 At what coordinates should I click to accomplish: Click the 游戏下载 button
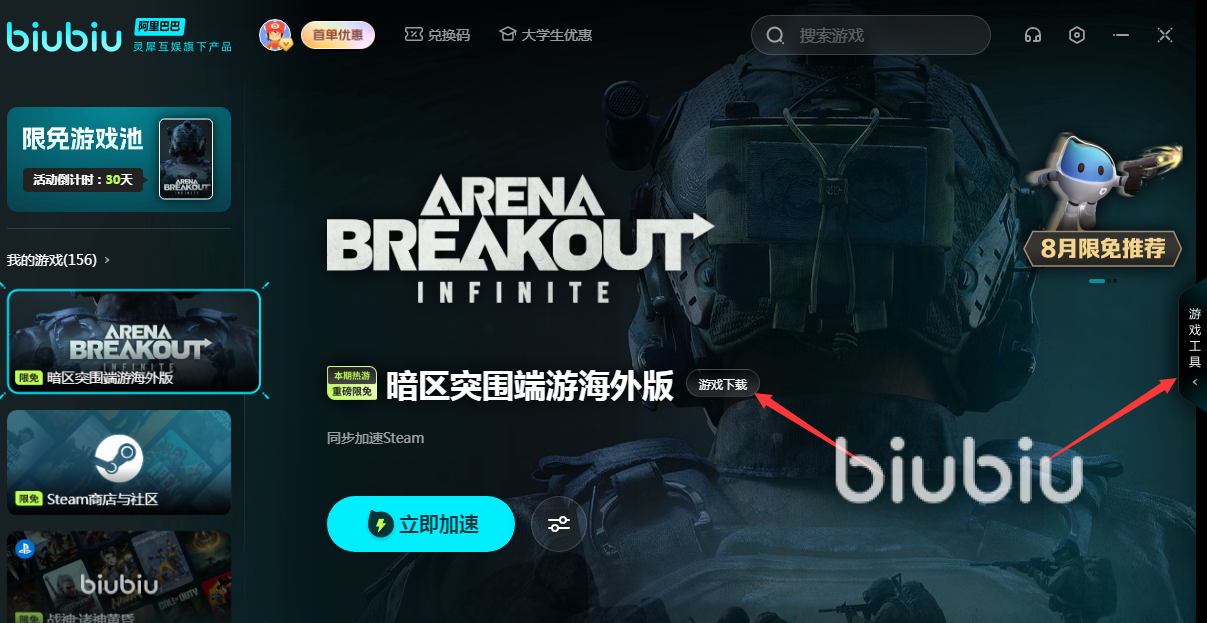723,384
